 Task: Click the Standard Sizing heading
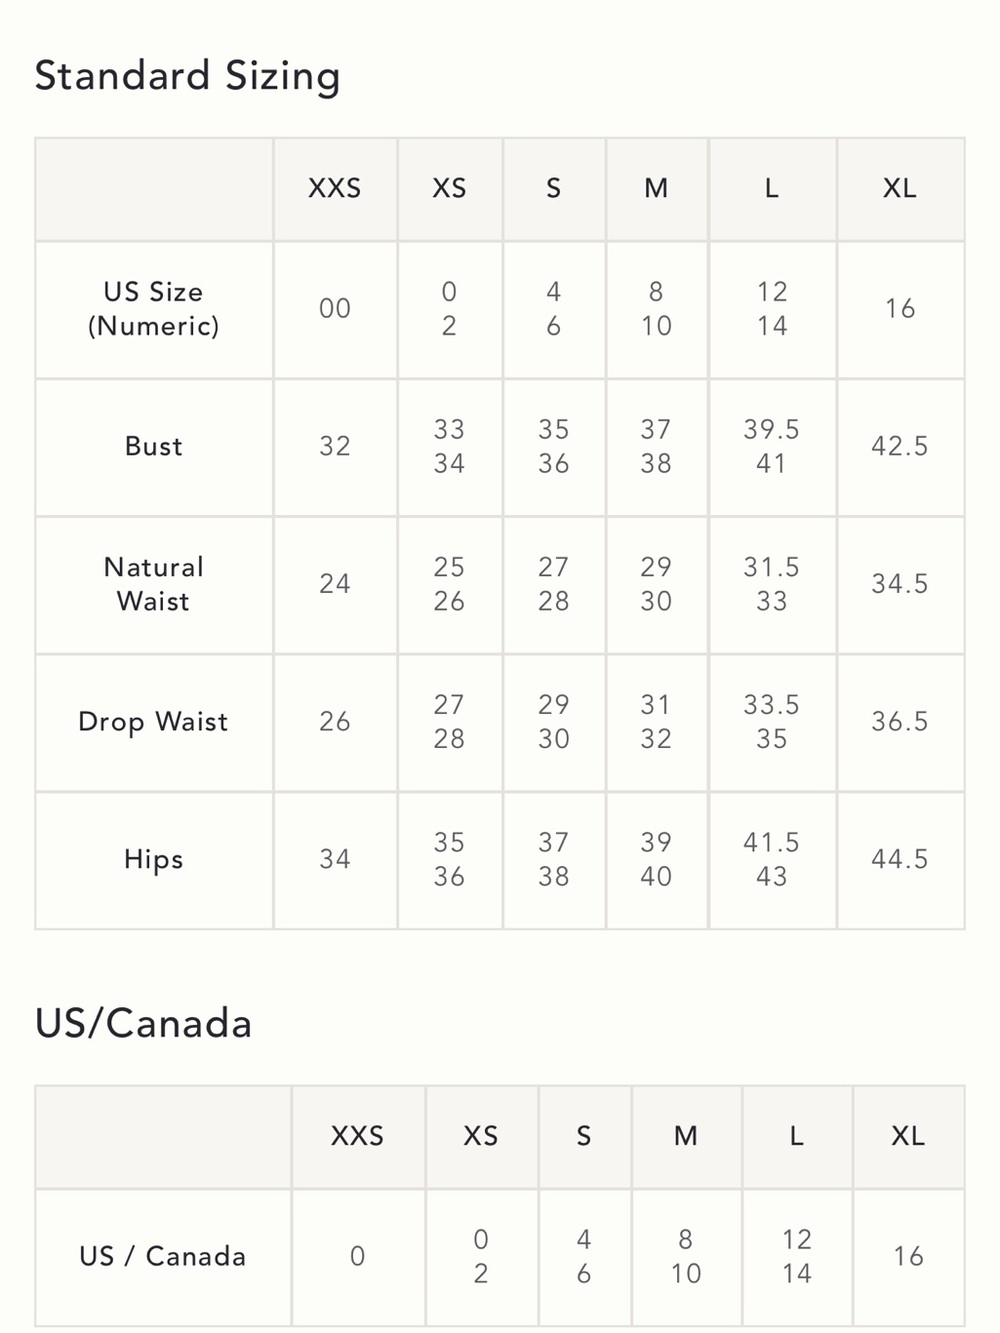(x=187, y=76)
